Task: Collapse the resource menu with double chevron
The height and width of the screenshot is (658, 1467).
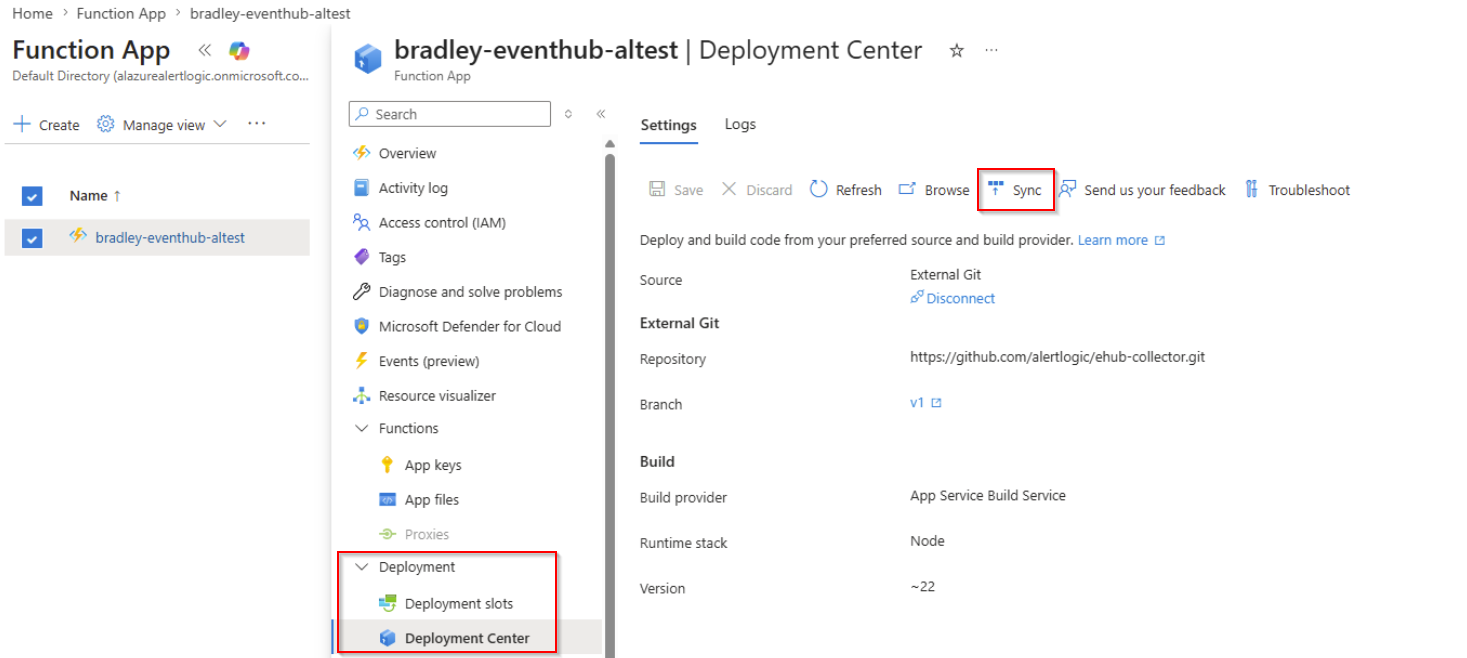Action: 601,114
